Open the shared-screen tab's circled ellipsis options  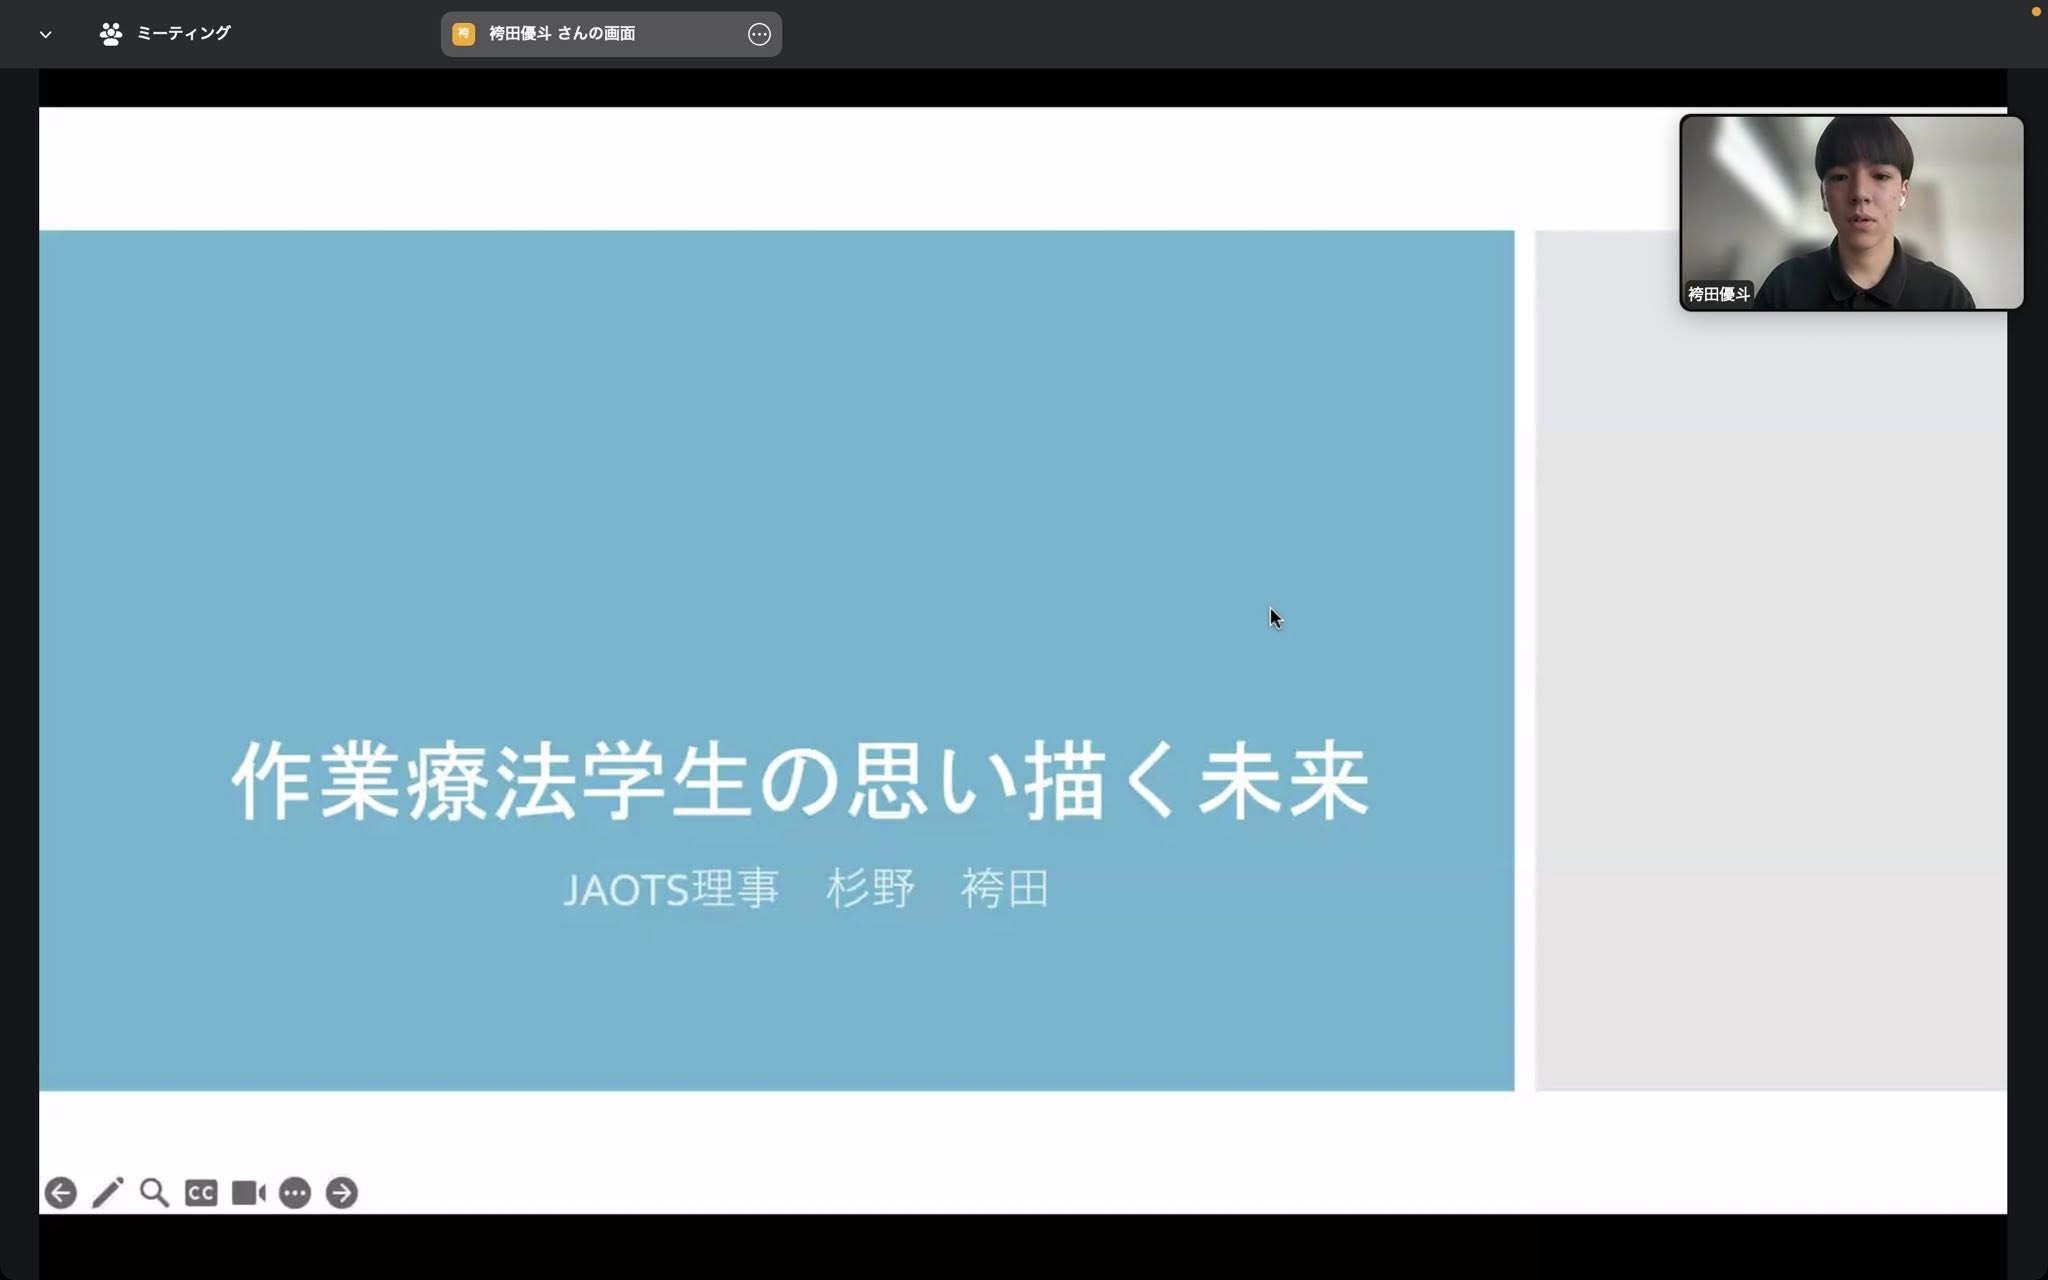coord(759,34)
